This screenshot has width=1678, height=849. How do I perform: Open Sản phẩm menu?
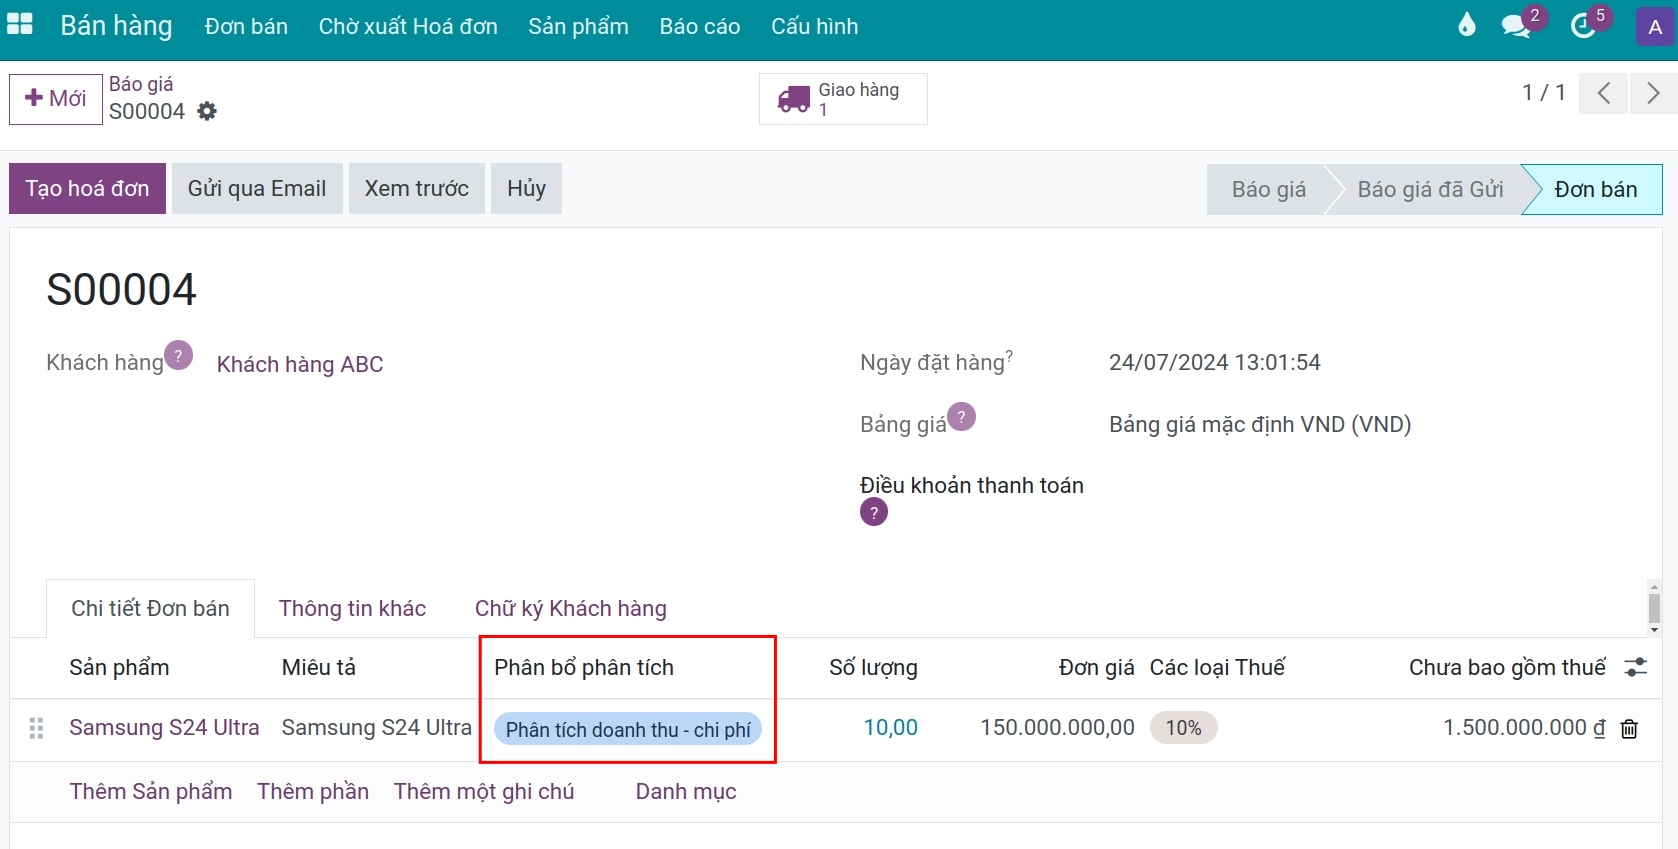(x=578, y=26)
